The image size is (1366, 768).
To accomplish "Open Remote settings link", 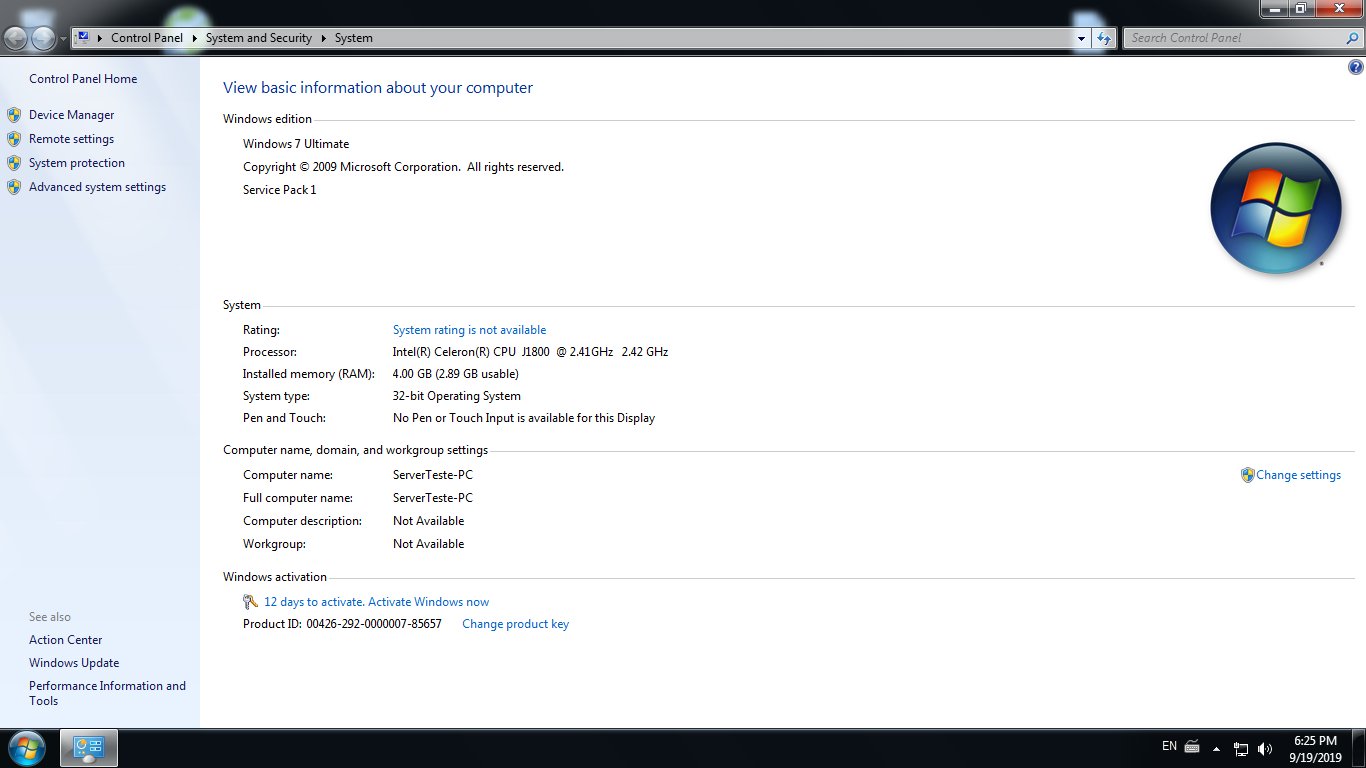I will pos(71,139).
